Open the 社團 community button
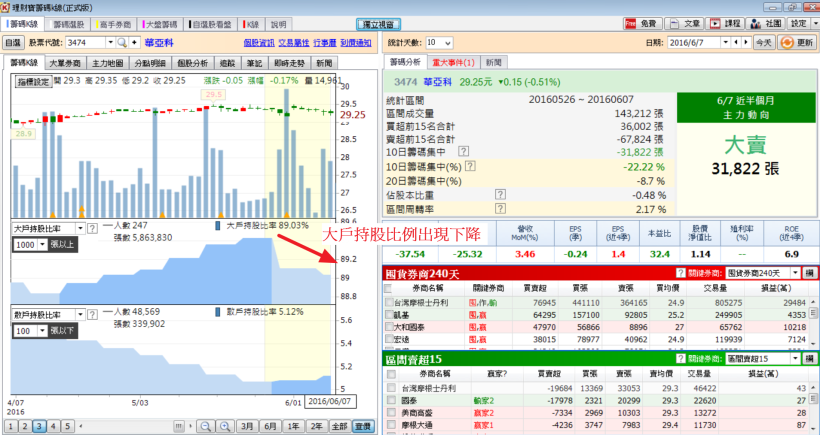This screenshot has width=820, height=435. point(767,22)
